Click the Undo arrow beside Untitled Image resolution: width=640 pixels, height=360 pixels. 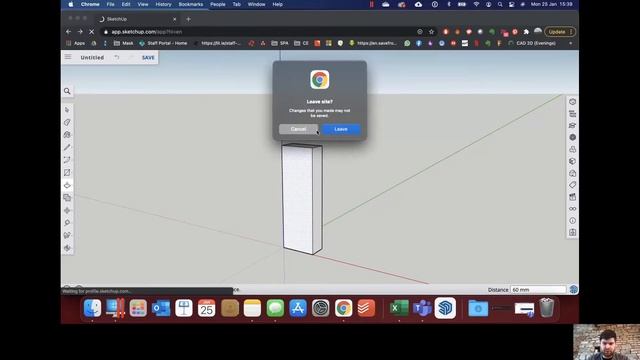tap(117, 58)
